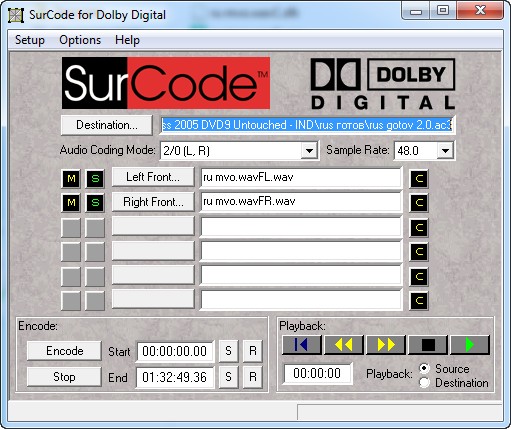Click the R button next to Start time
Screen dimensions: 511x429
click(253, 351)
